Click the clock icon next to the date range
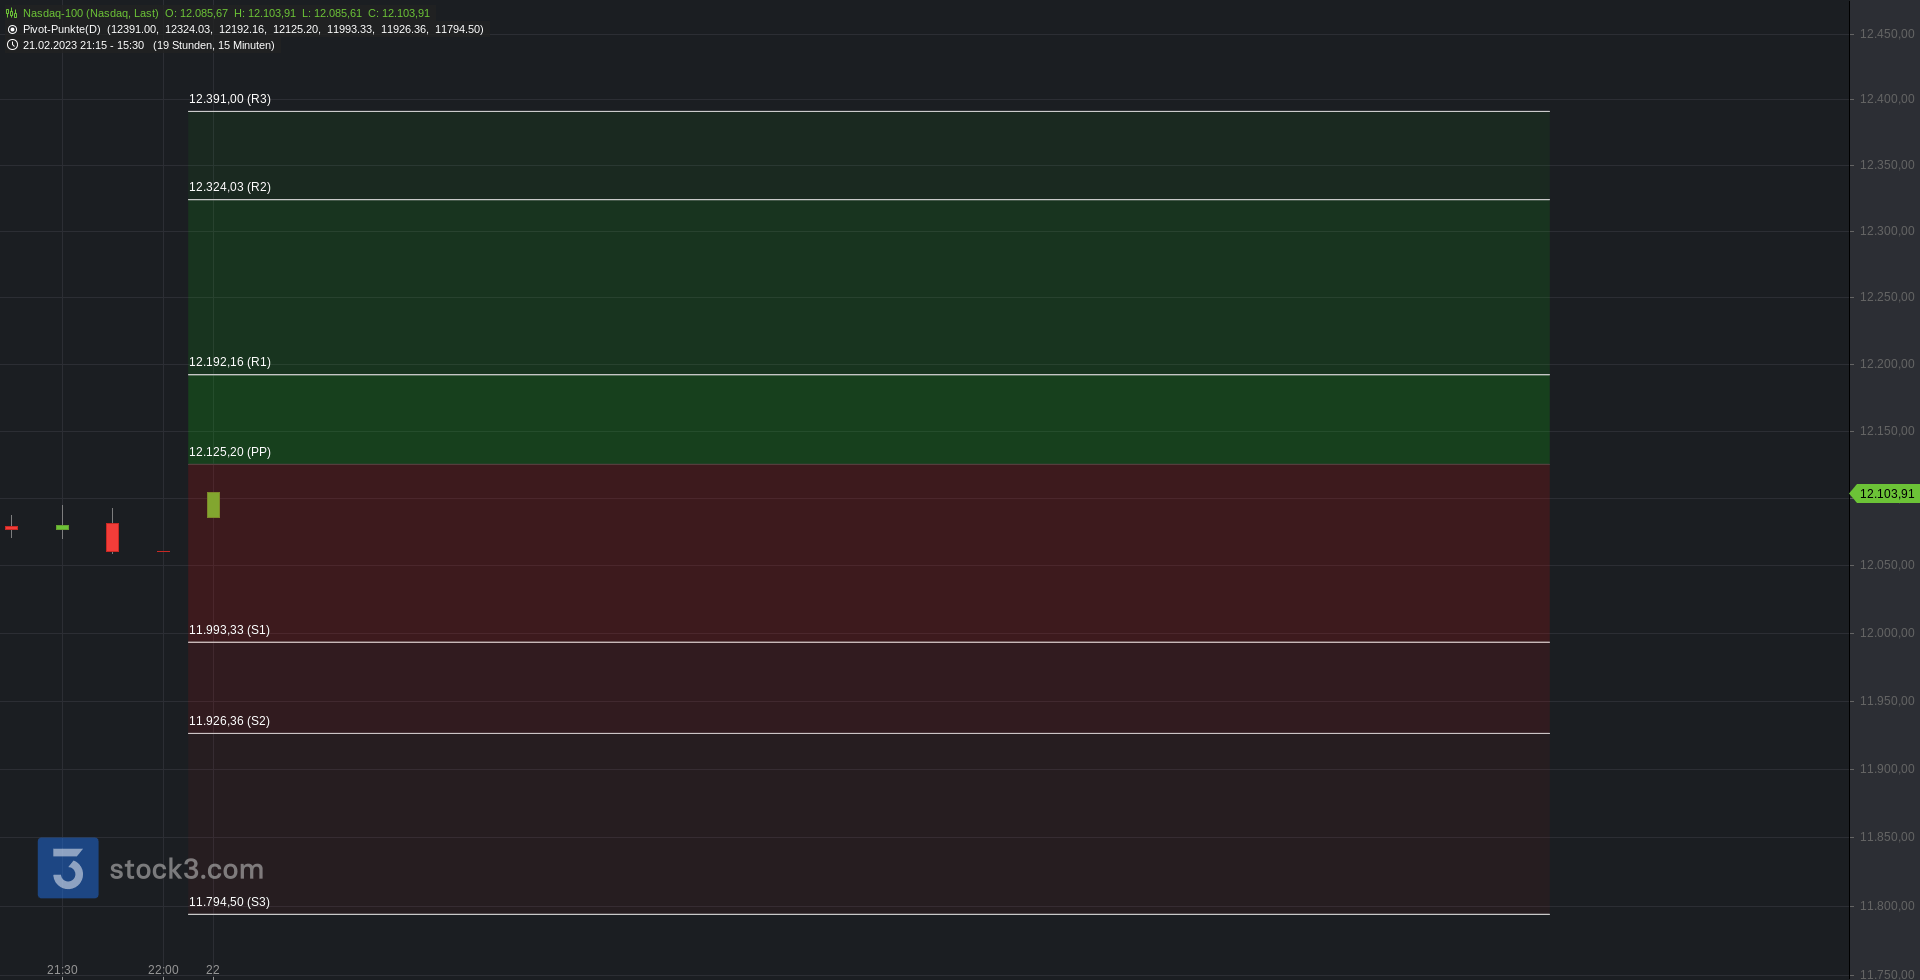Viewport: 1920px width, 980px height. 12,45
